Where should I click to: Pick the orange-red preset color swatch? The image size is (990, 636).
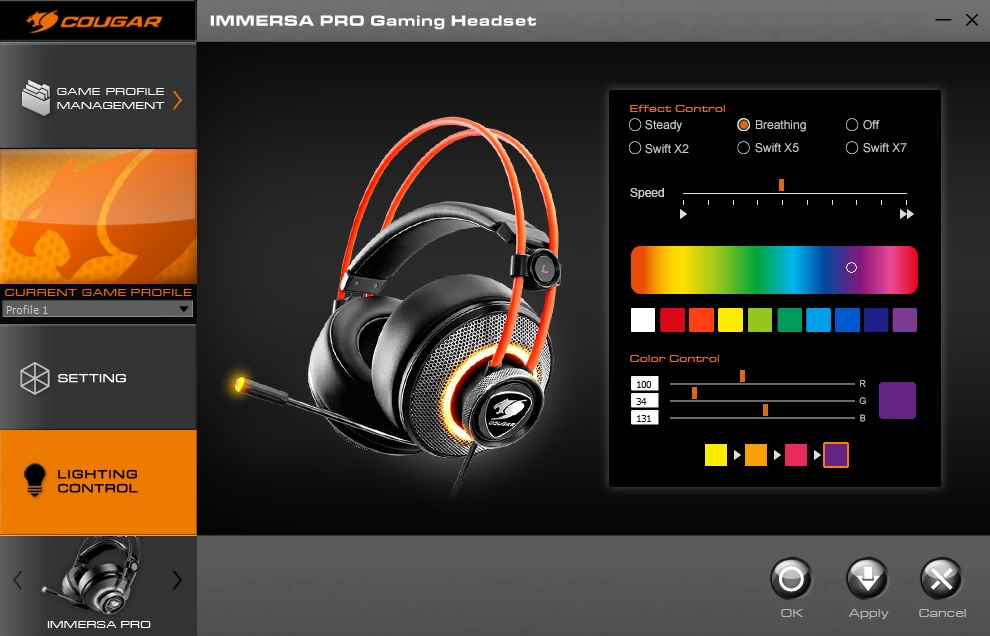pyautogui.click(x=701, y=320)
